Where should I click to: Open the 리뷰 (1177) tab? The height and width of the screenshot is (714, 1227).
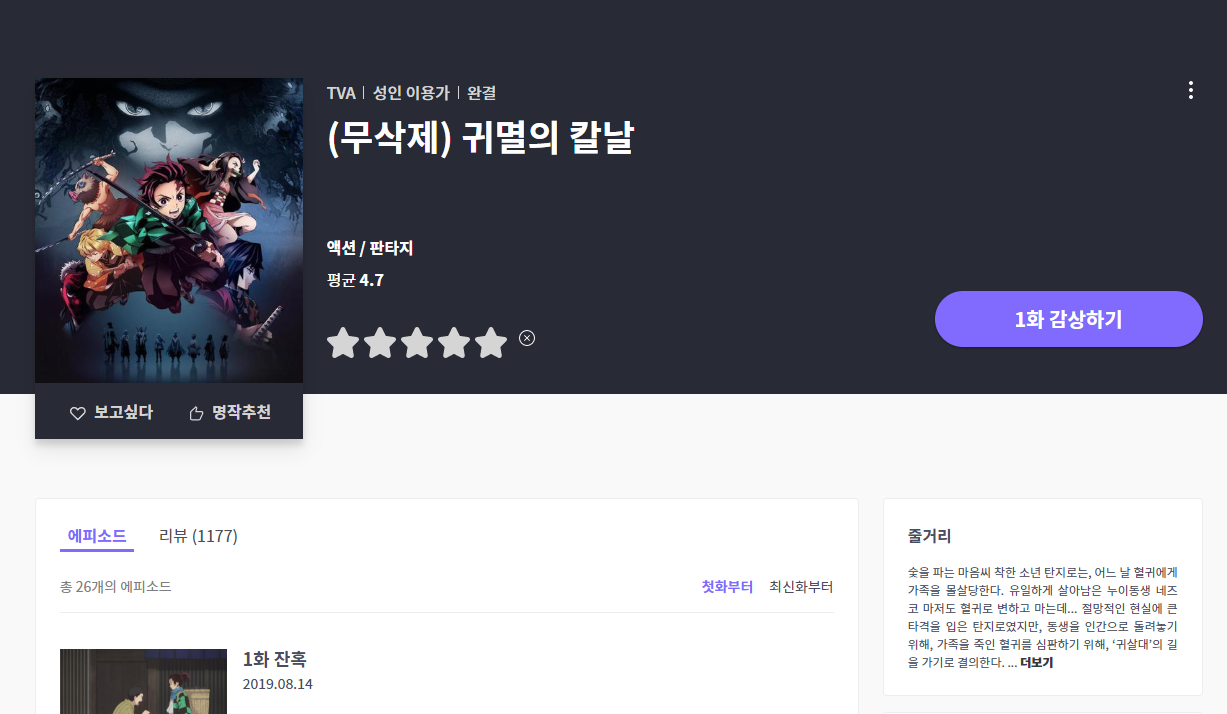pos(198,536)
